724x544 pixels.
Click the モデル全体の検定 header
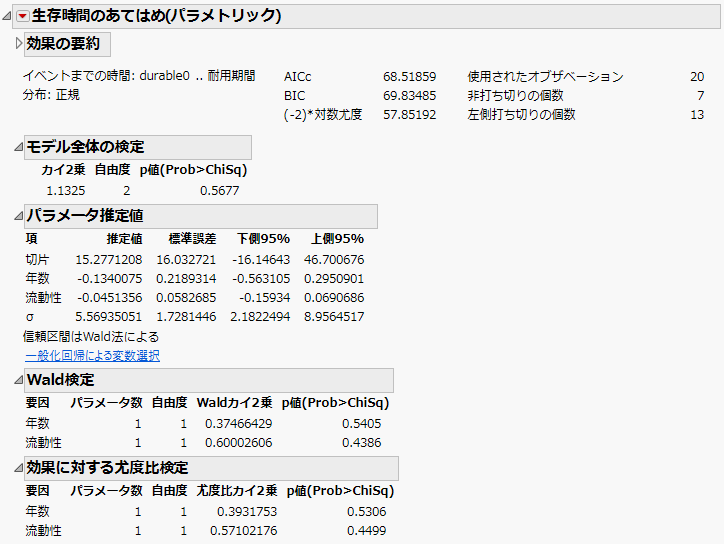[138, 147]
